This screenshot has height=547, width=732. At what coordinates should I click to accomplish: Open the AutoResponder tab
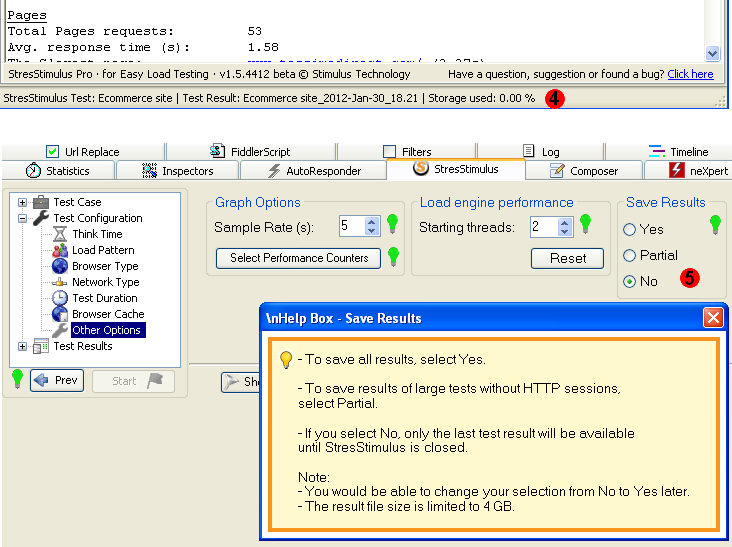tap(314, 171)
